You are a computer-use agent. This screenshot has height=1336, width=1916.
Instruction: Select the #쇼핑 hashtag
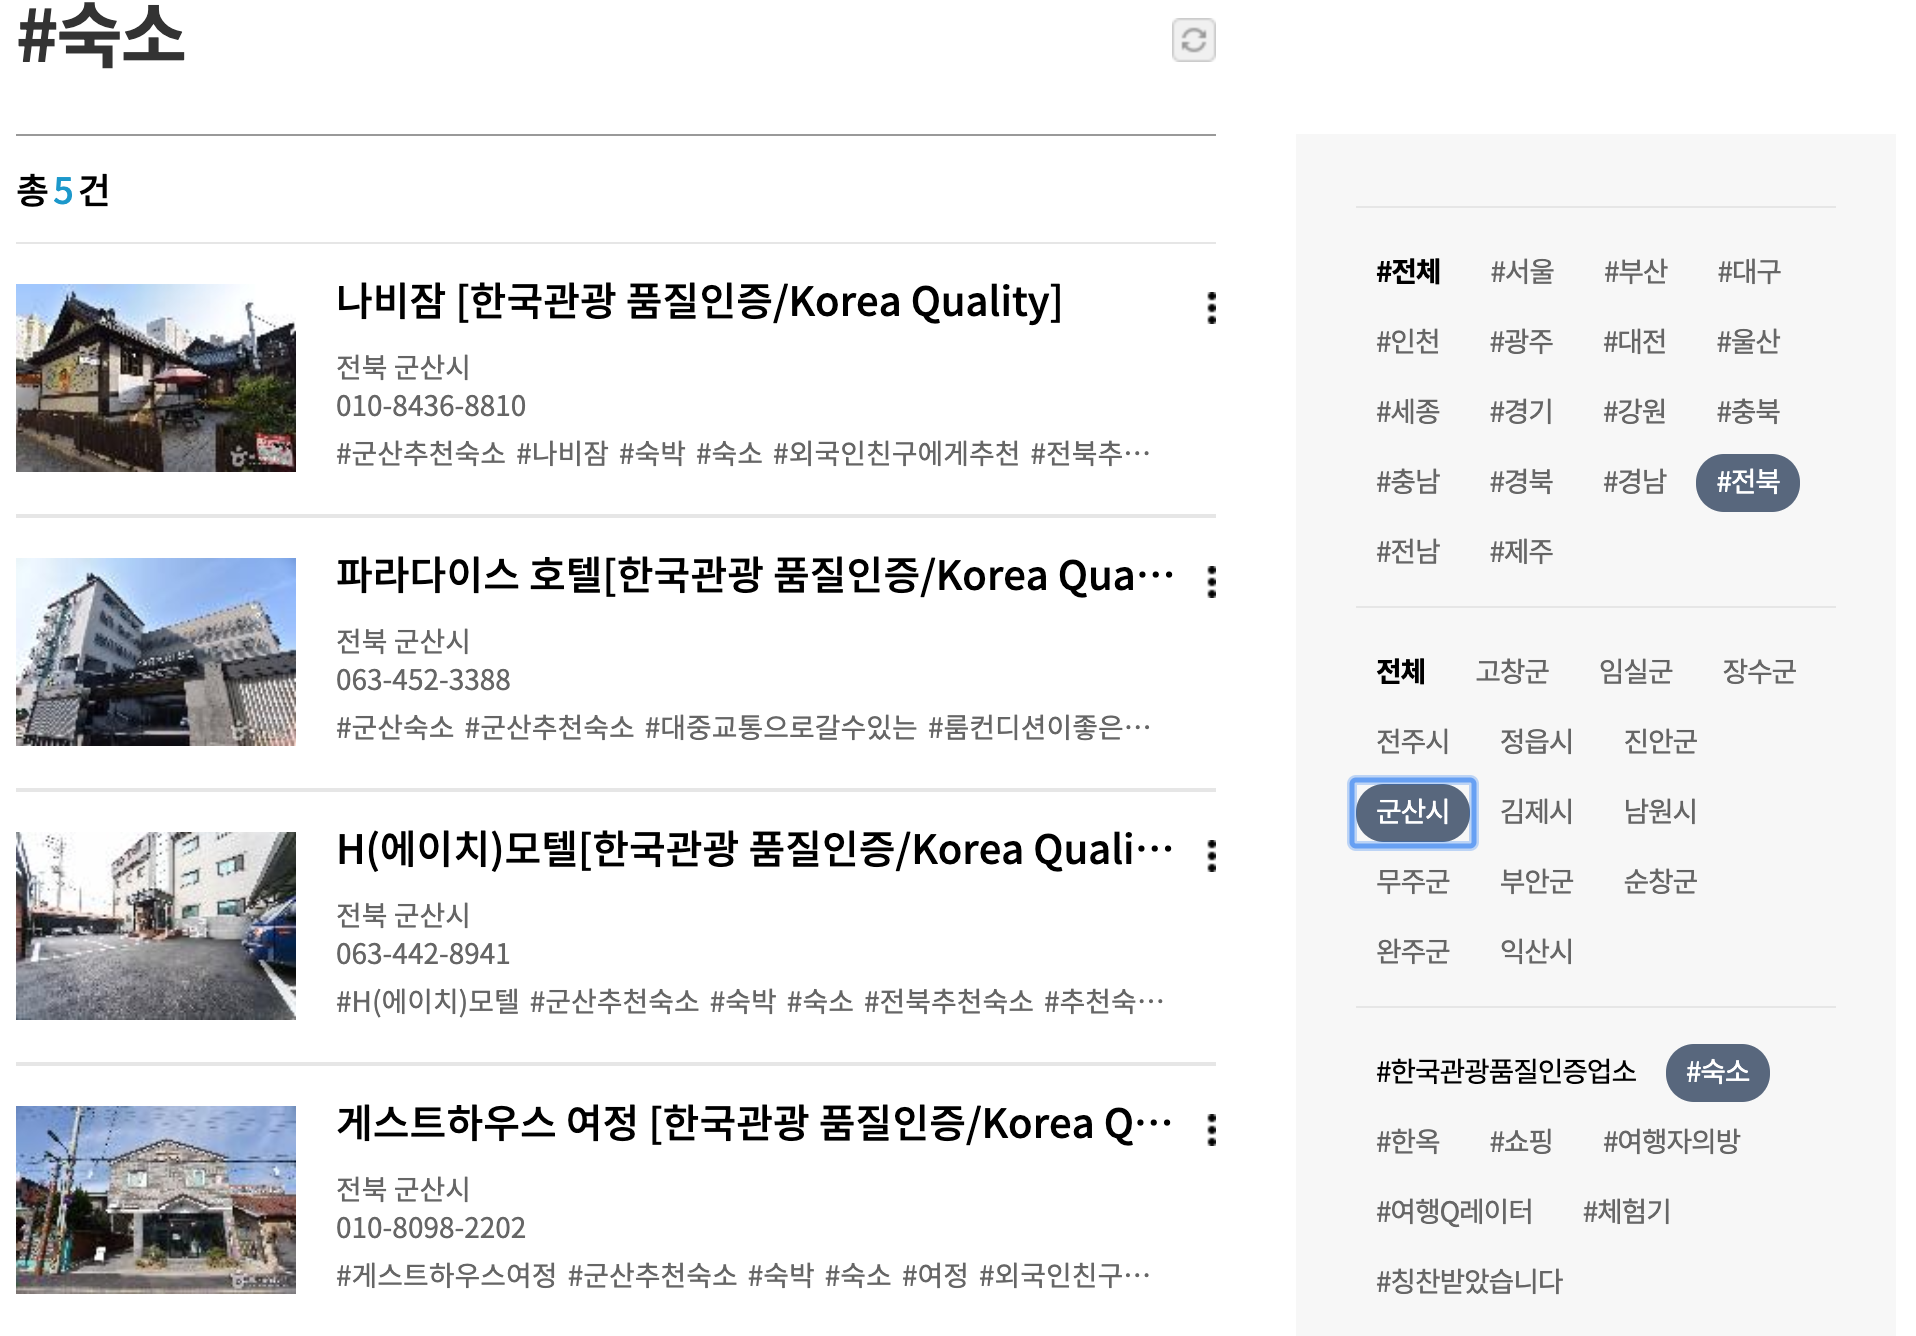(1521, 1142)
